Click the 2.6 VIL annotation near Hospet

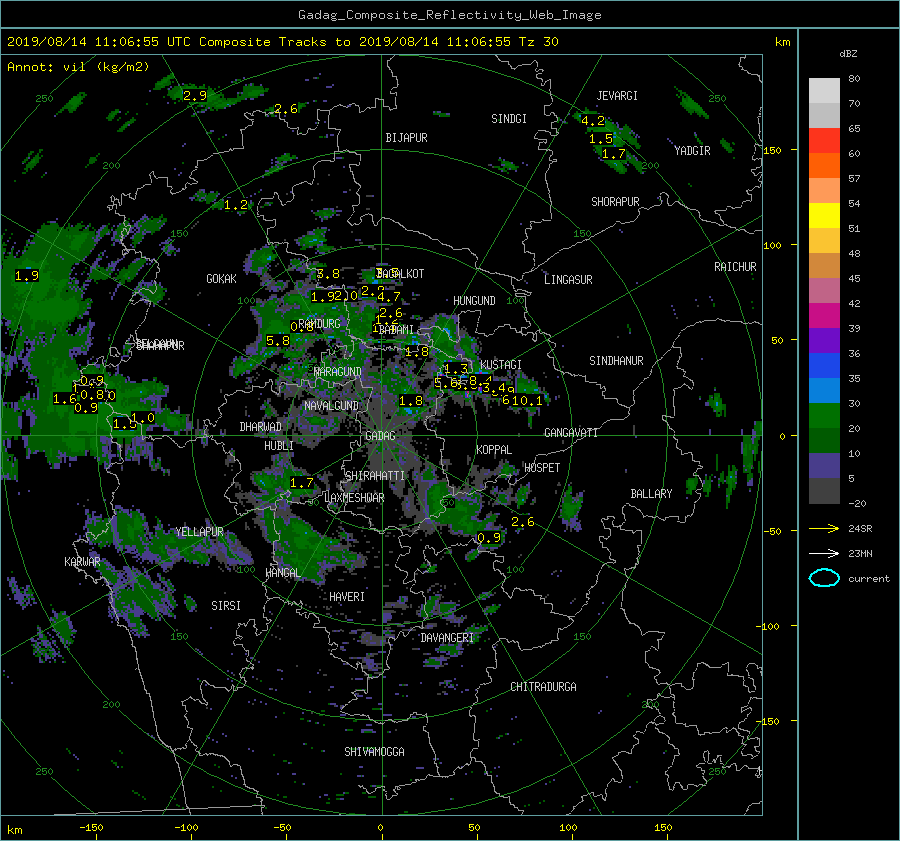coord(522,522)
